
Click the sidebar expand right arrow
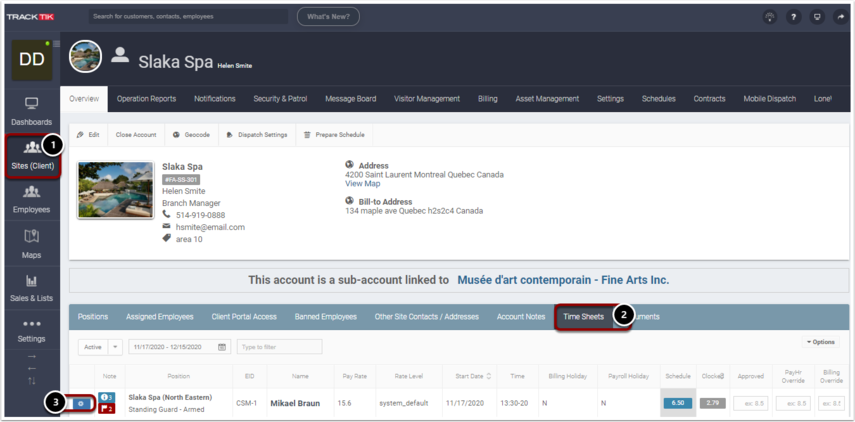pos(32,357)
